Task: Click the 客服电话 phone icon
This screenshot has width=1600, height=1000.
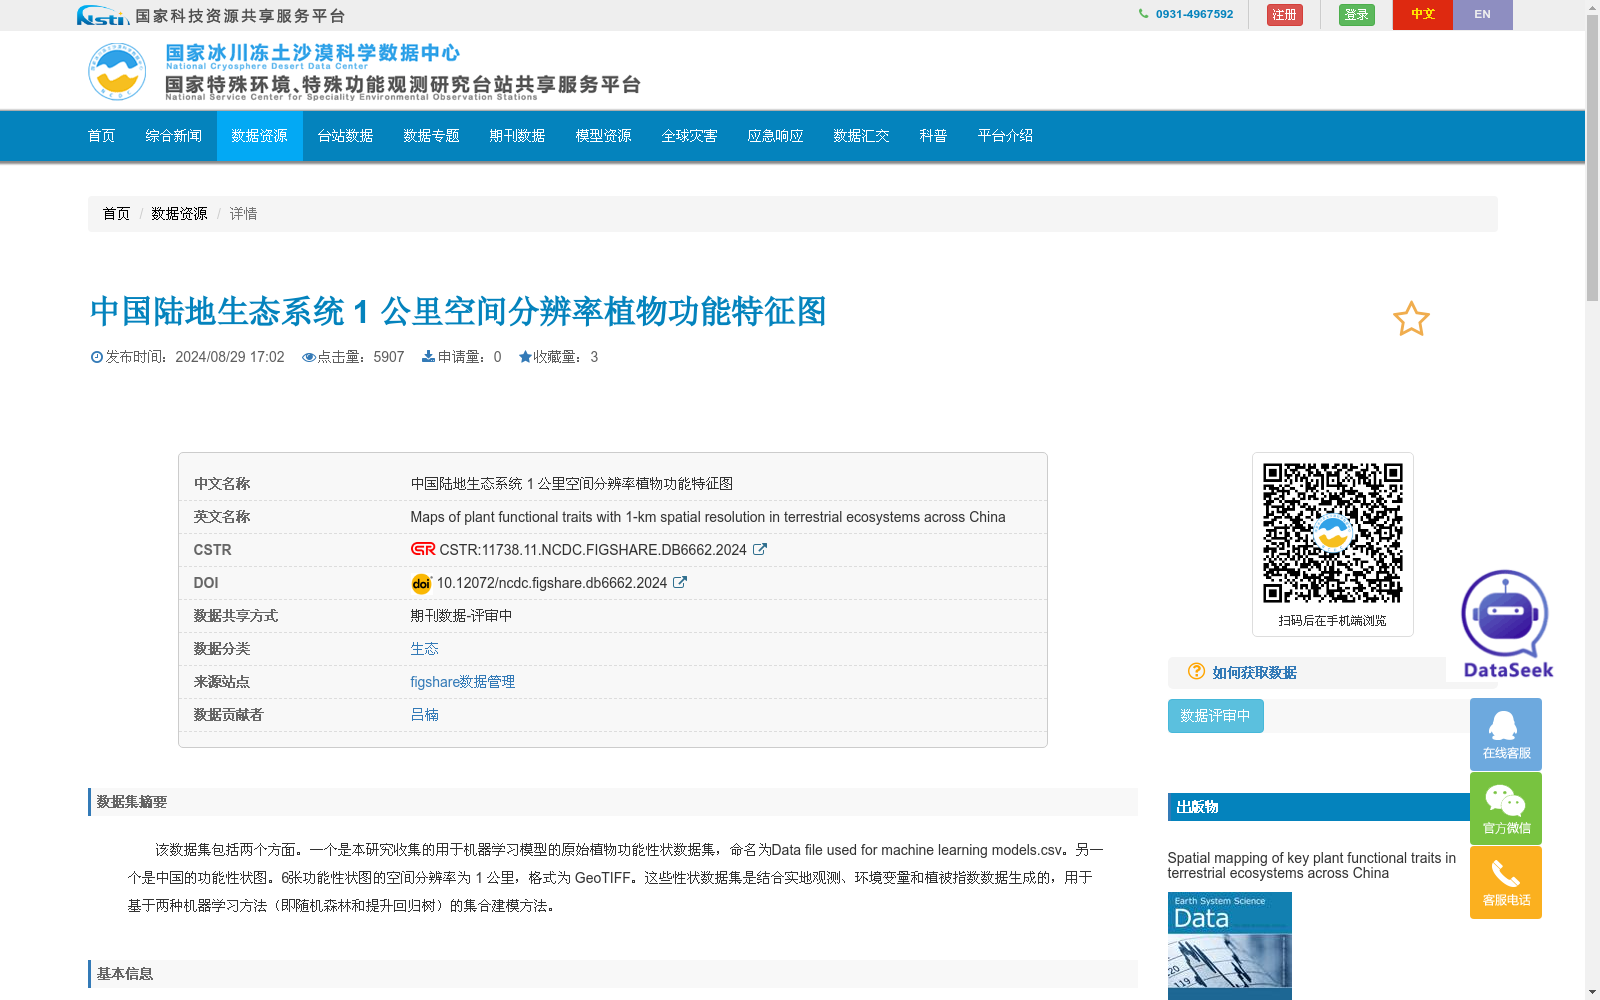Action: tap(1506, 882)
